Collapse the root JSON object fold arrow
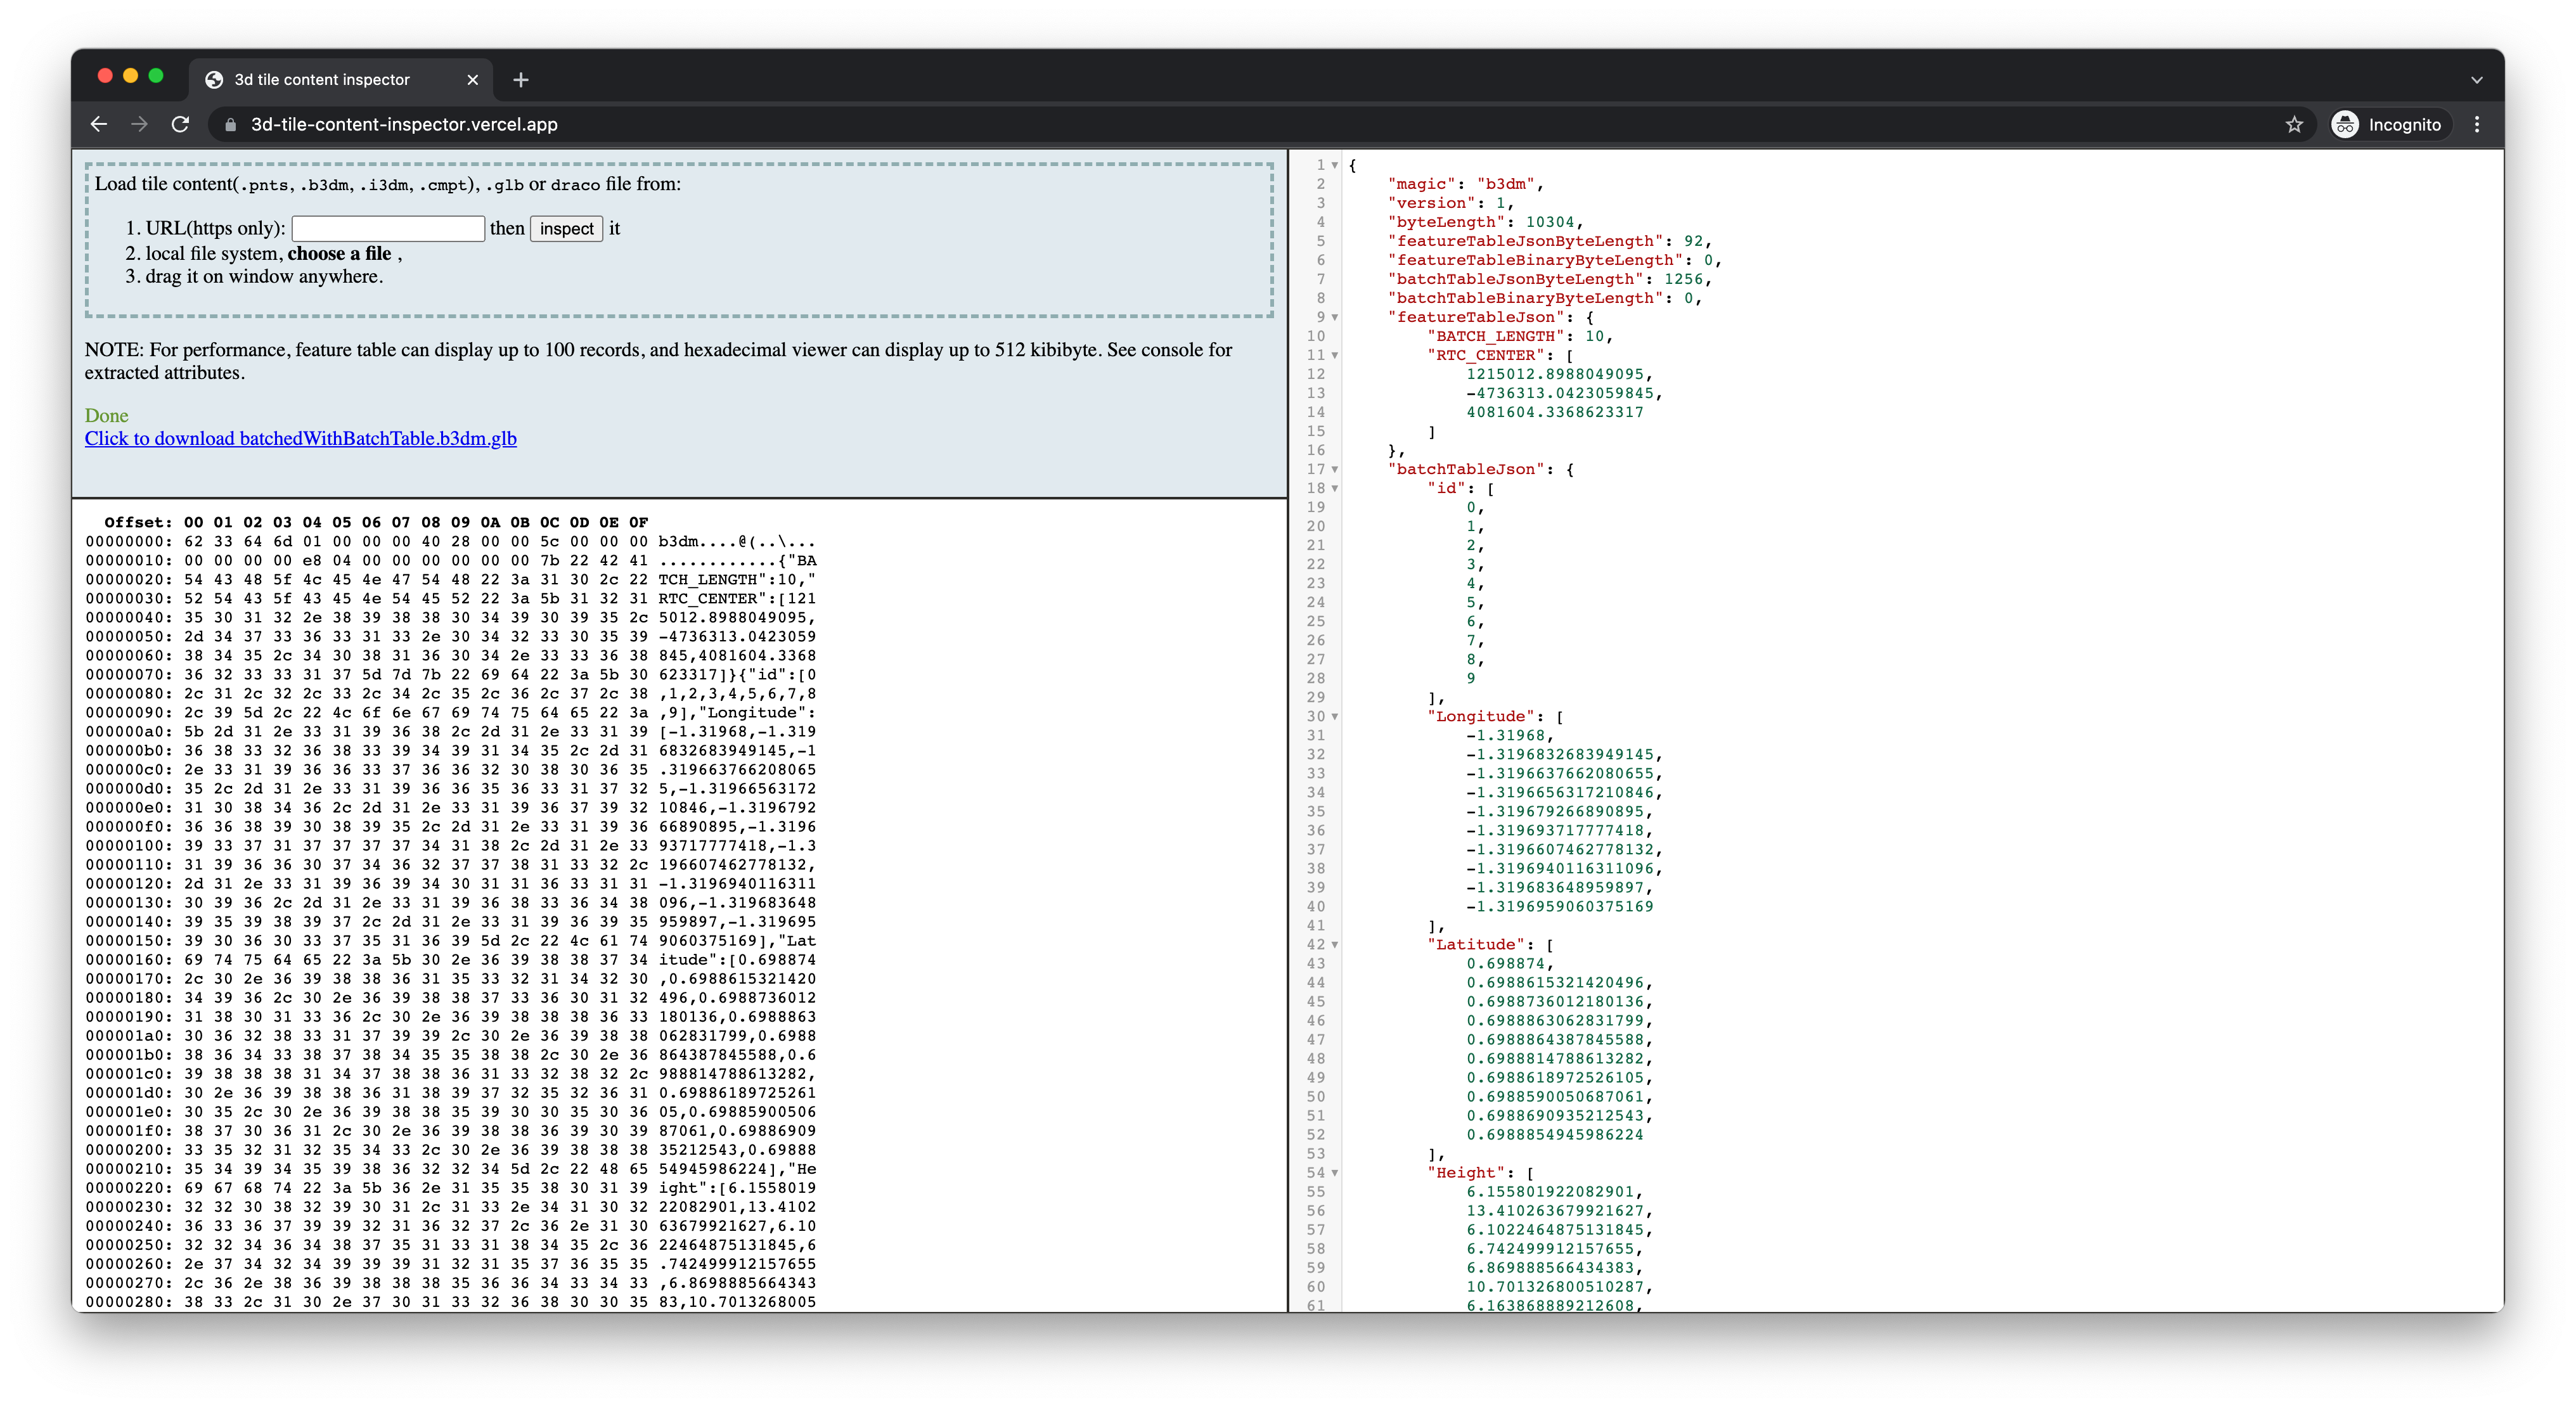The height and width of the screenshot is (1407, 2576). pyautogui.click(x=1335, y=165)
